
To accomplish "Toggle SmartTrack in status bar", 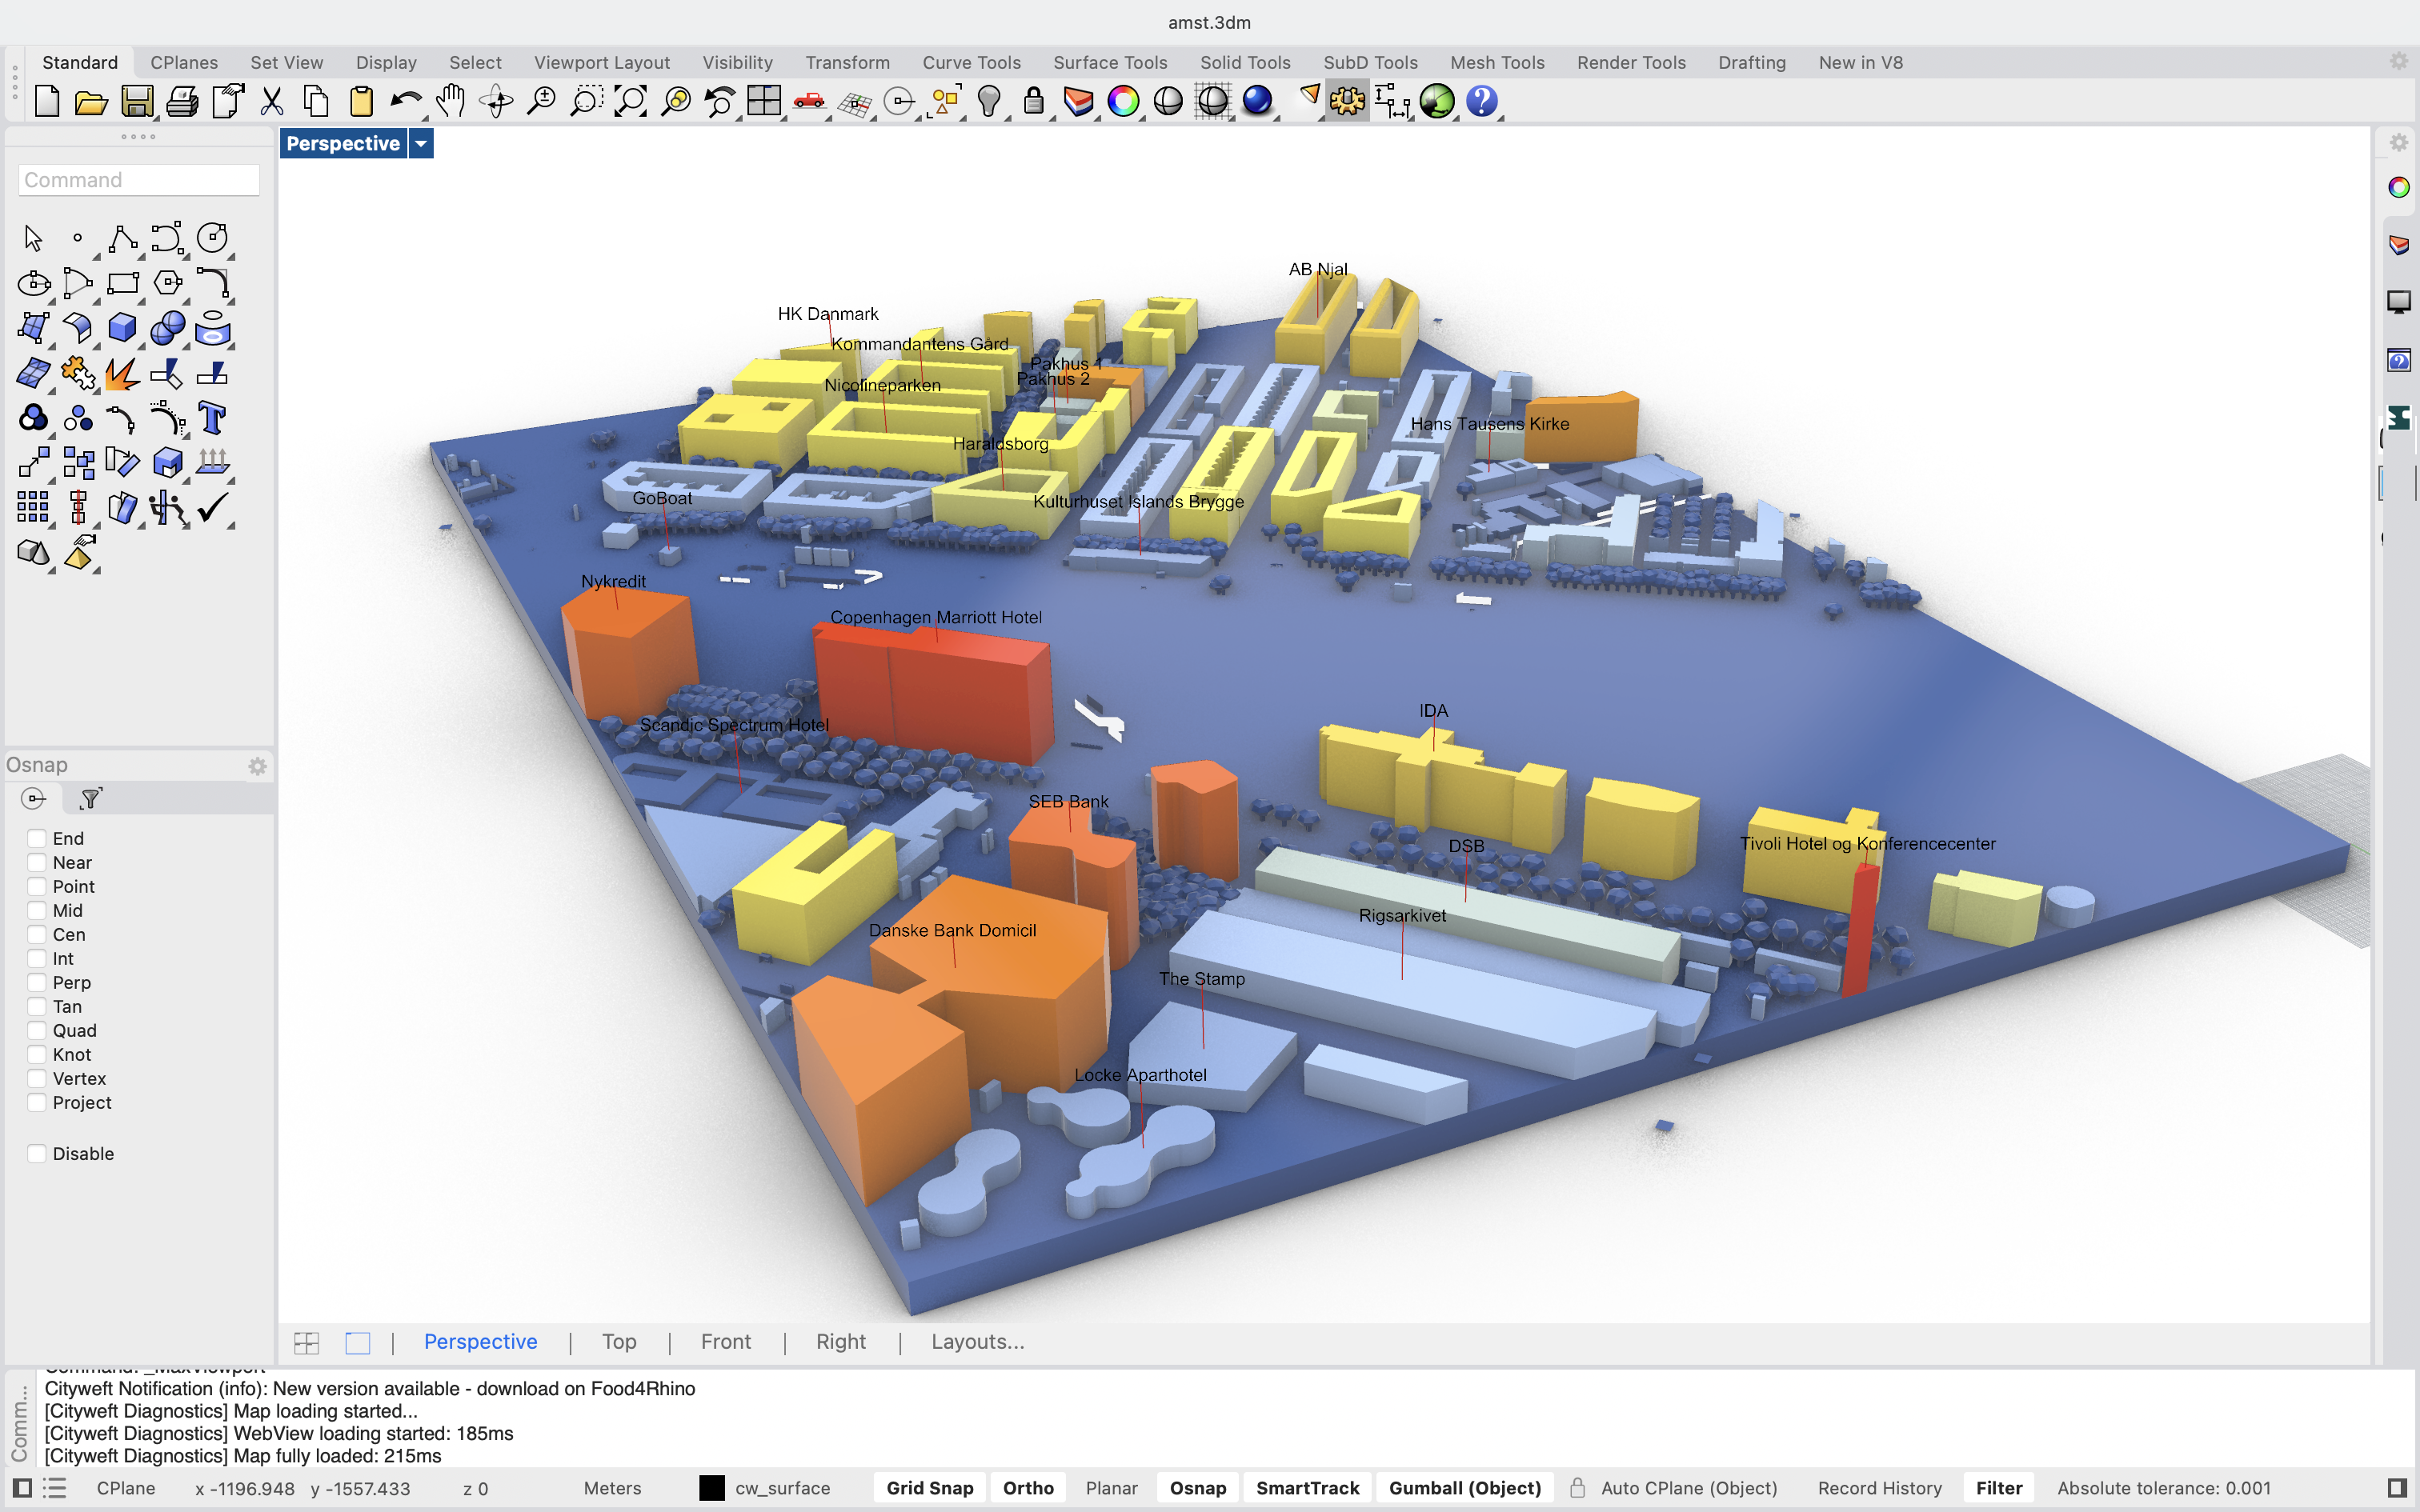I will click(x=1307, y=1488).
